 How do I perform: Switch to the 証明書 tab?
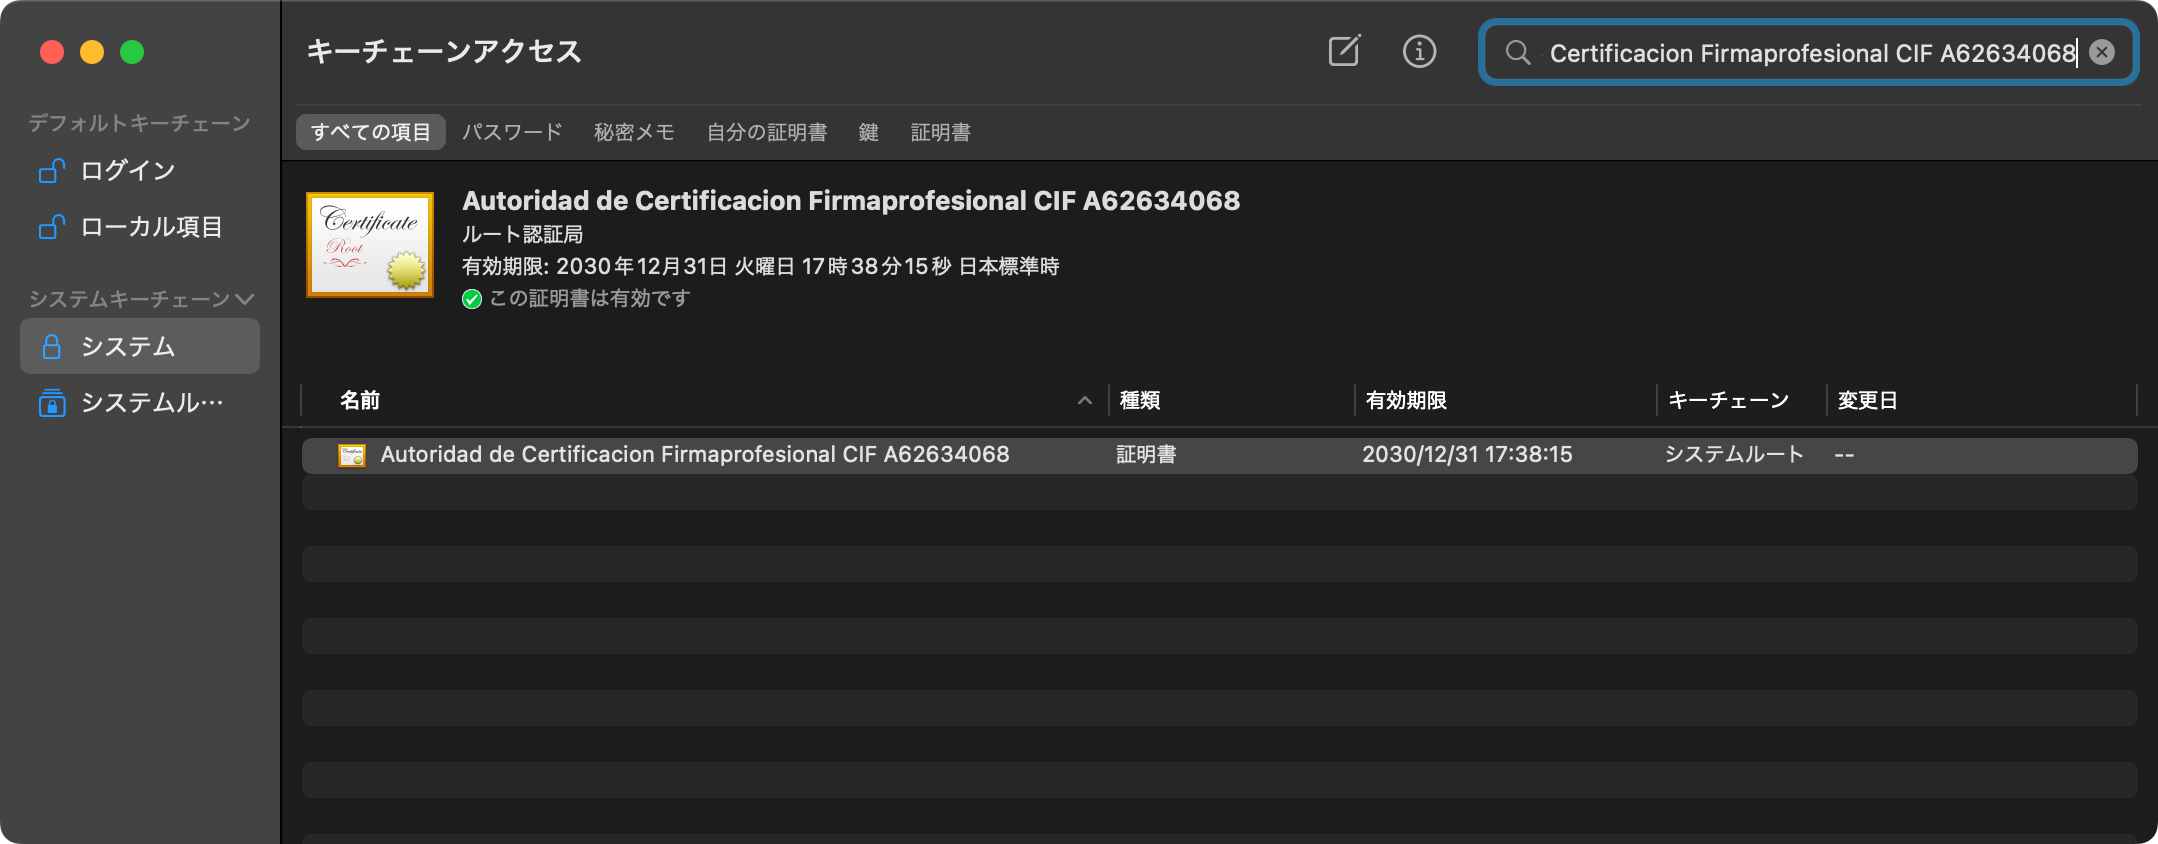pos(940,132)
